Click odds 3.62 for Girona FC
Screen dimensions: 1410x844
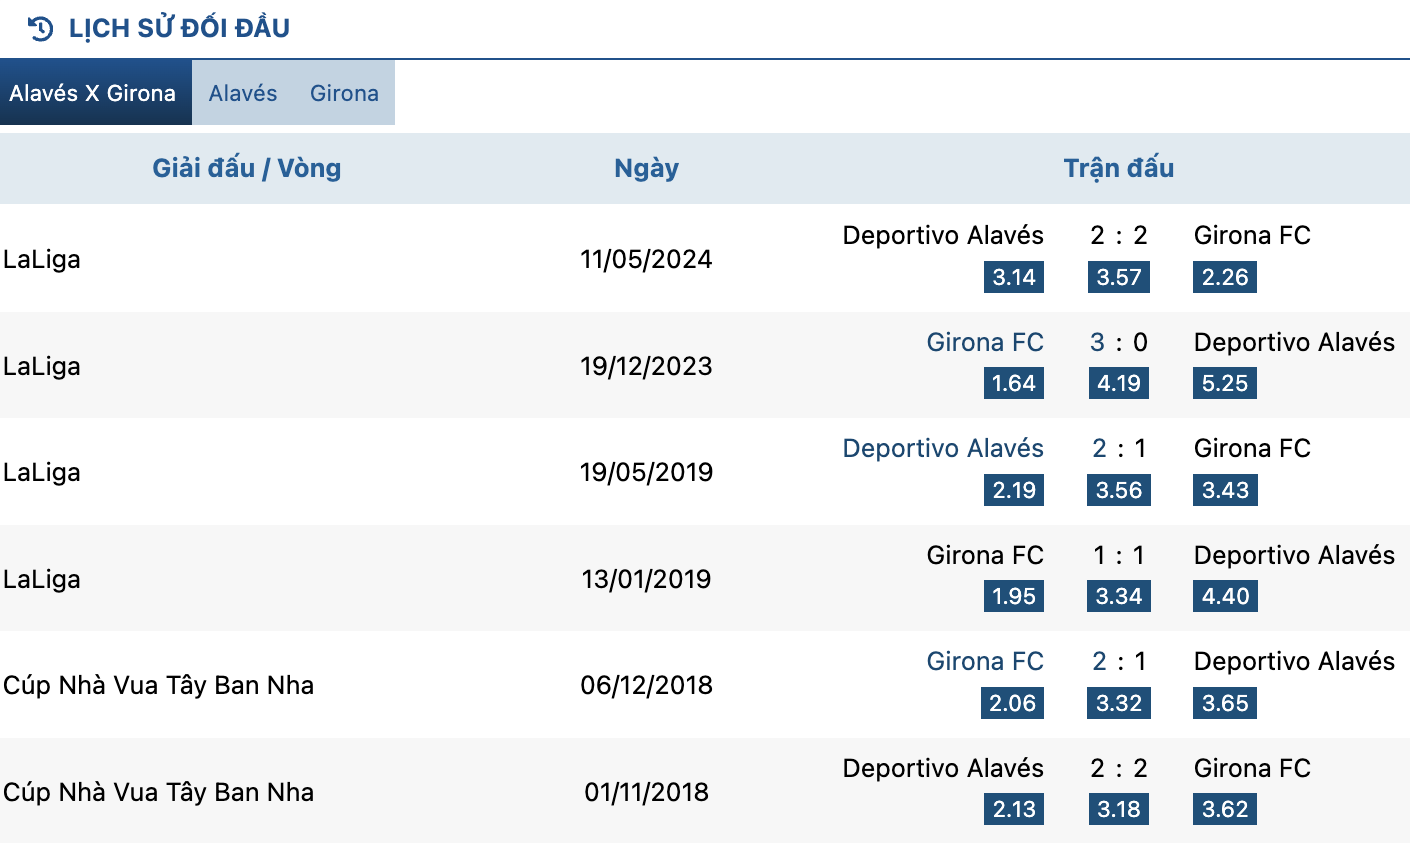click(1225, 809)
